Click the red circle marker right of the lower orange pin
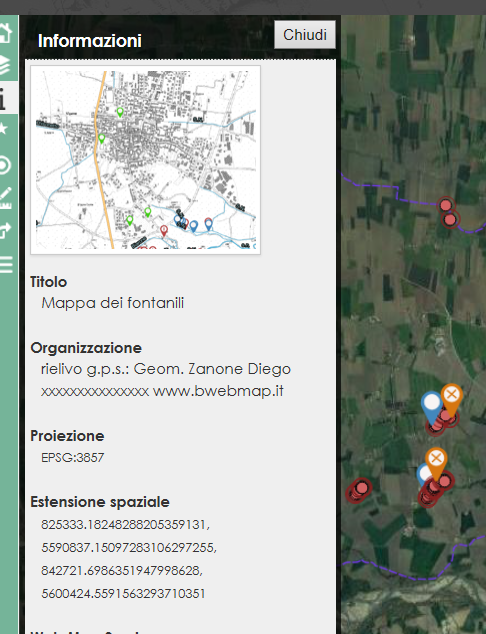The image size is (486, 634). coord(445,481)
